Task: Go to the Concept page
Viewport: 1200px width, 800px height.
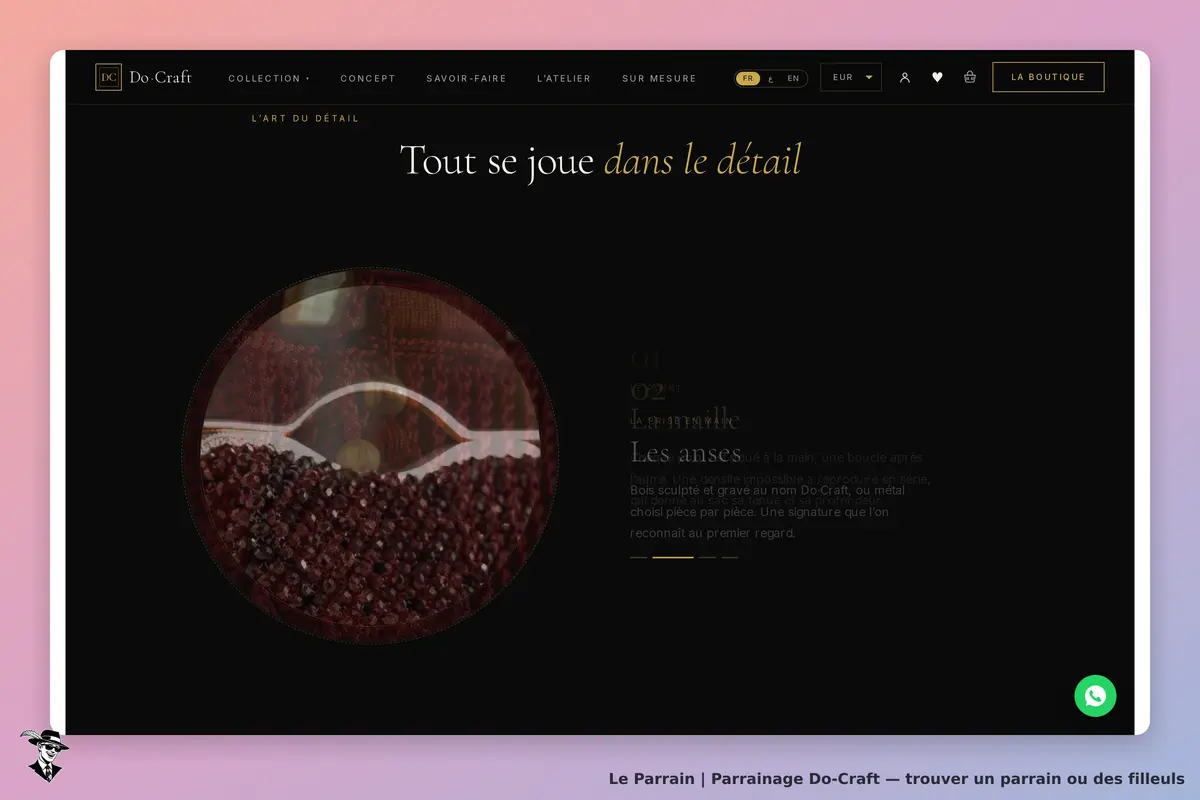Action: point(368,78)
